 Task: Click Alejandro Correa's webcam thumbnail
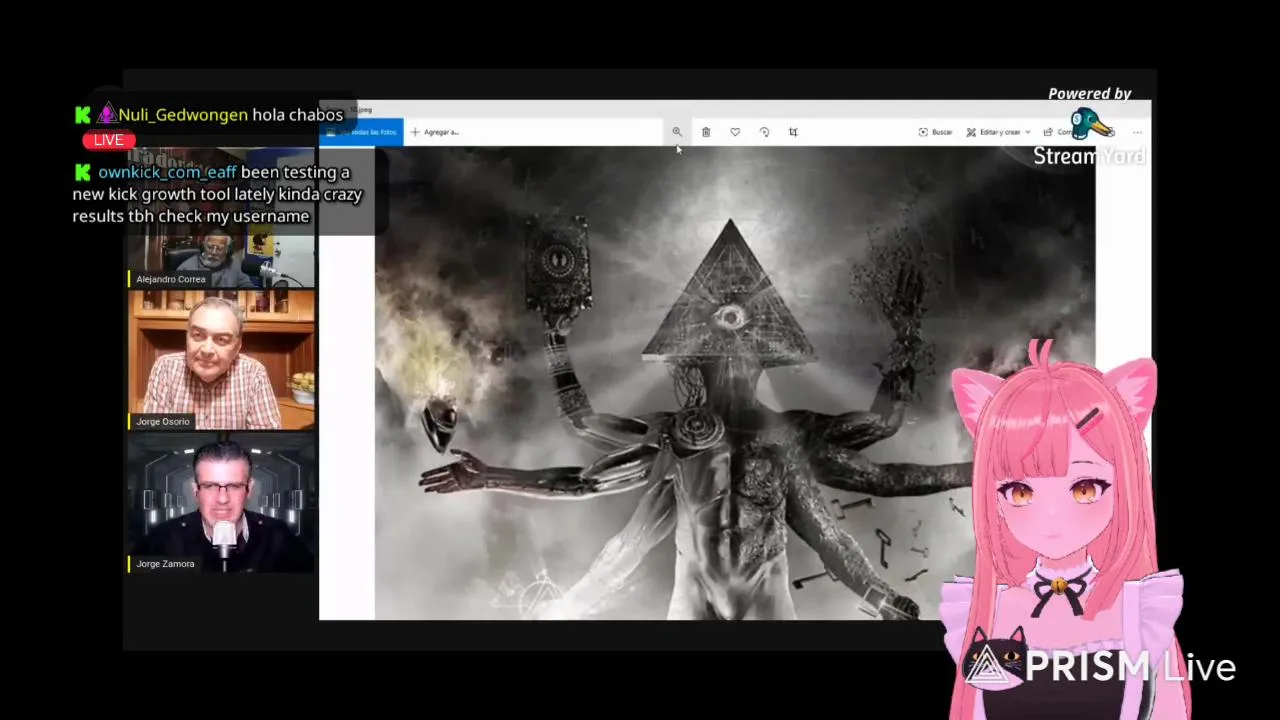click(x=221, y=218)
